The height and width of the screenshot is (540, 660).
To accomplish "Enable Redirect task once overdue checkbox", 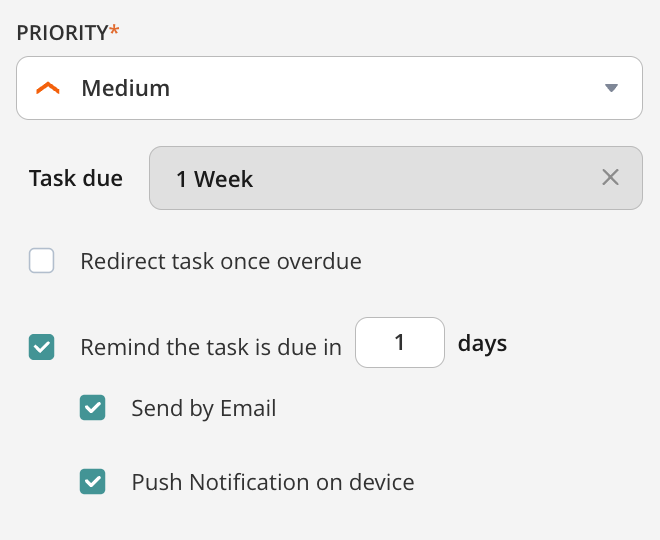I will (x=42, y=262).
